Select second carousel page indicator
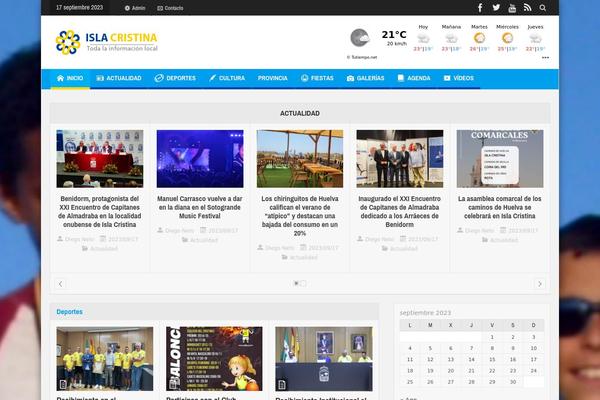600x400 pixels. coord(303,283)
